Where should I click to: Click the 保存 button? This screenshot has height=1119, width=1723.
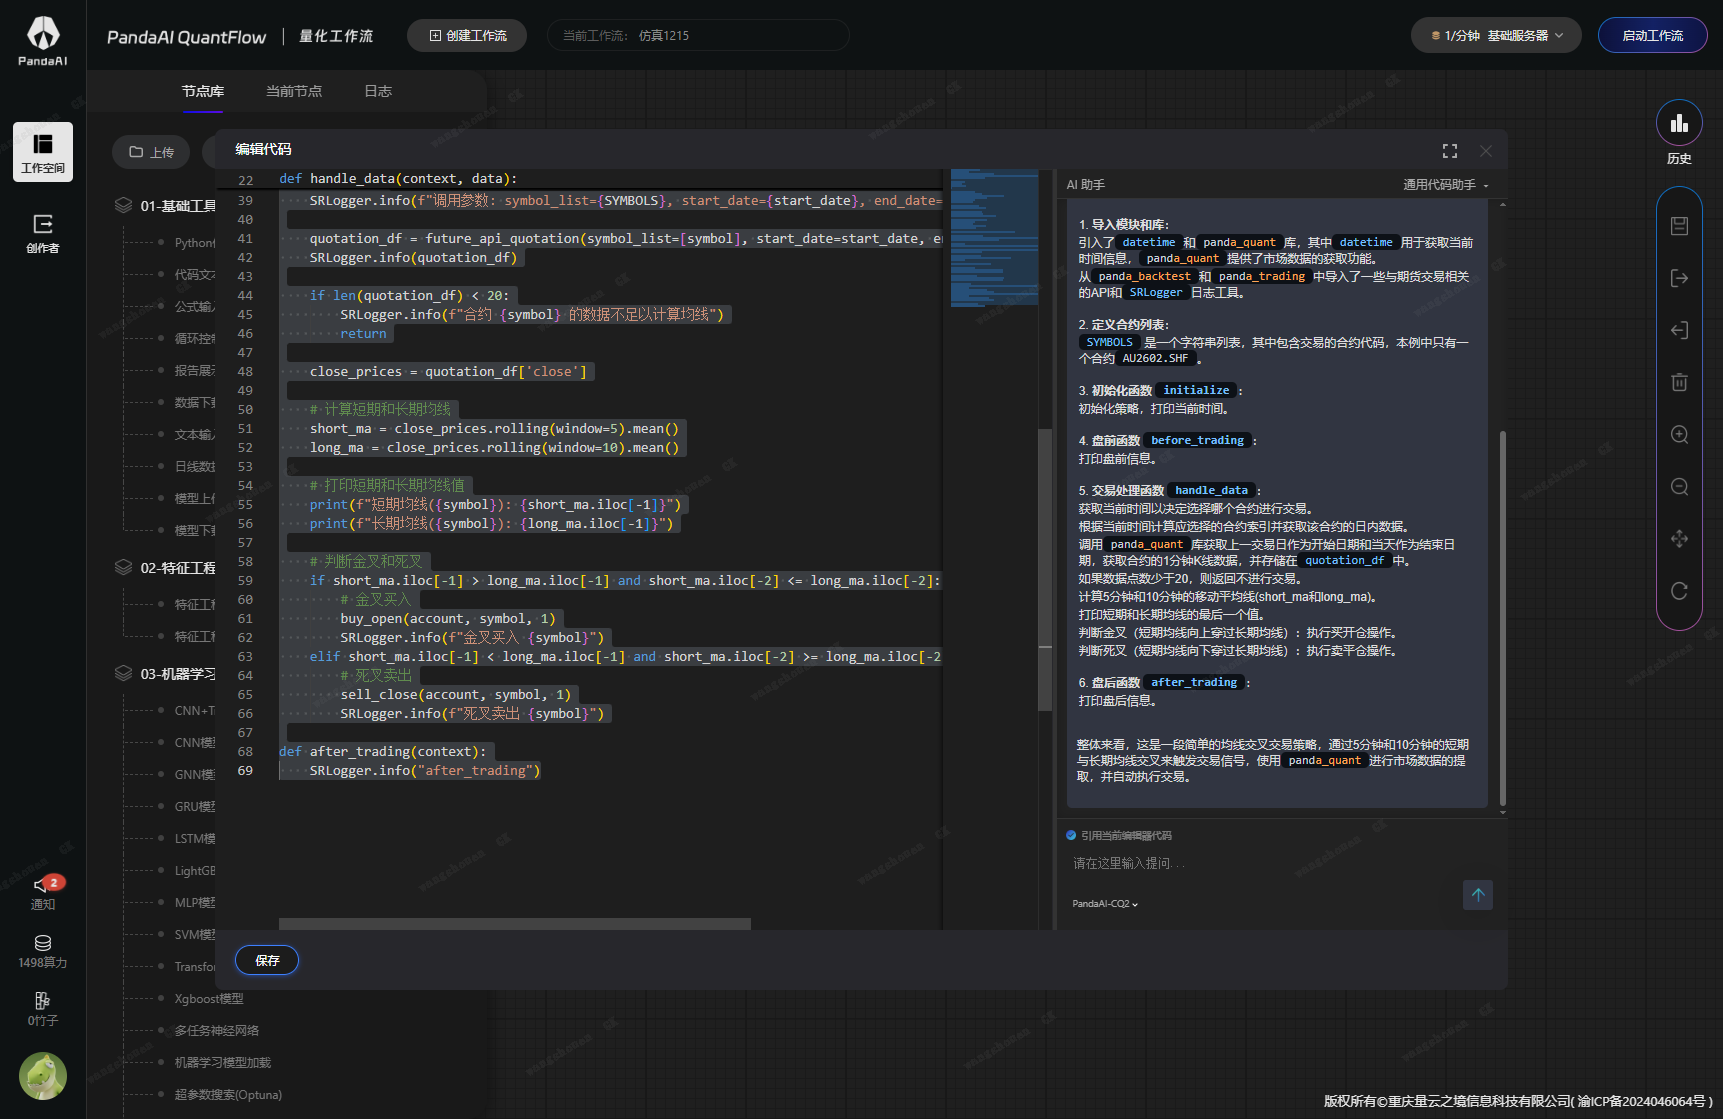(267, 960)
